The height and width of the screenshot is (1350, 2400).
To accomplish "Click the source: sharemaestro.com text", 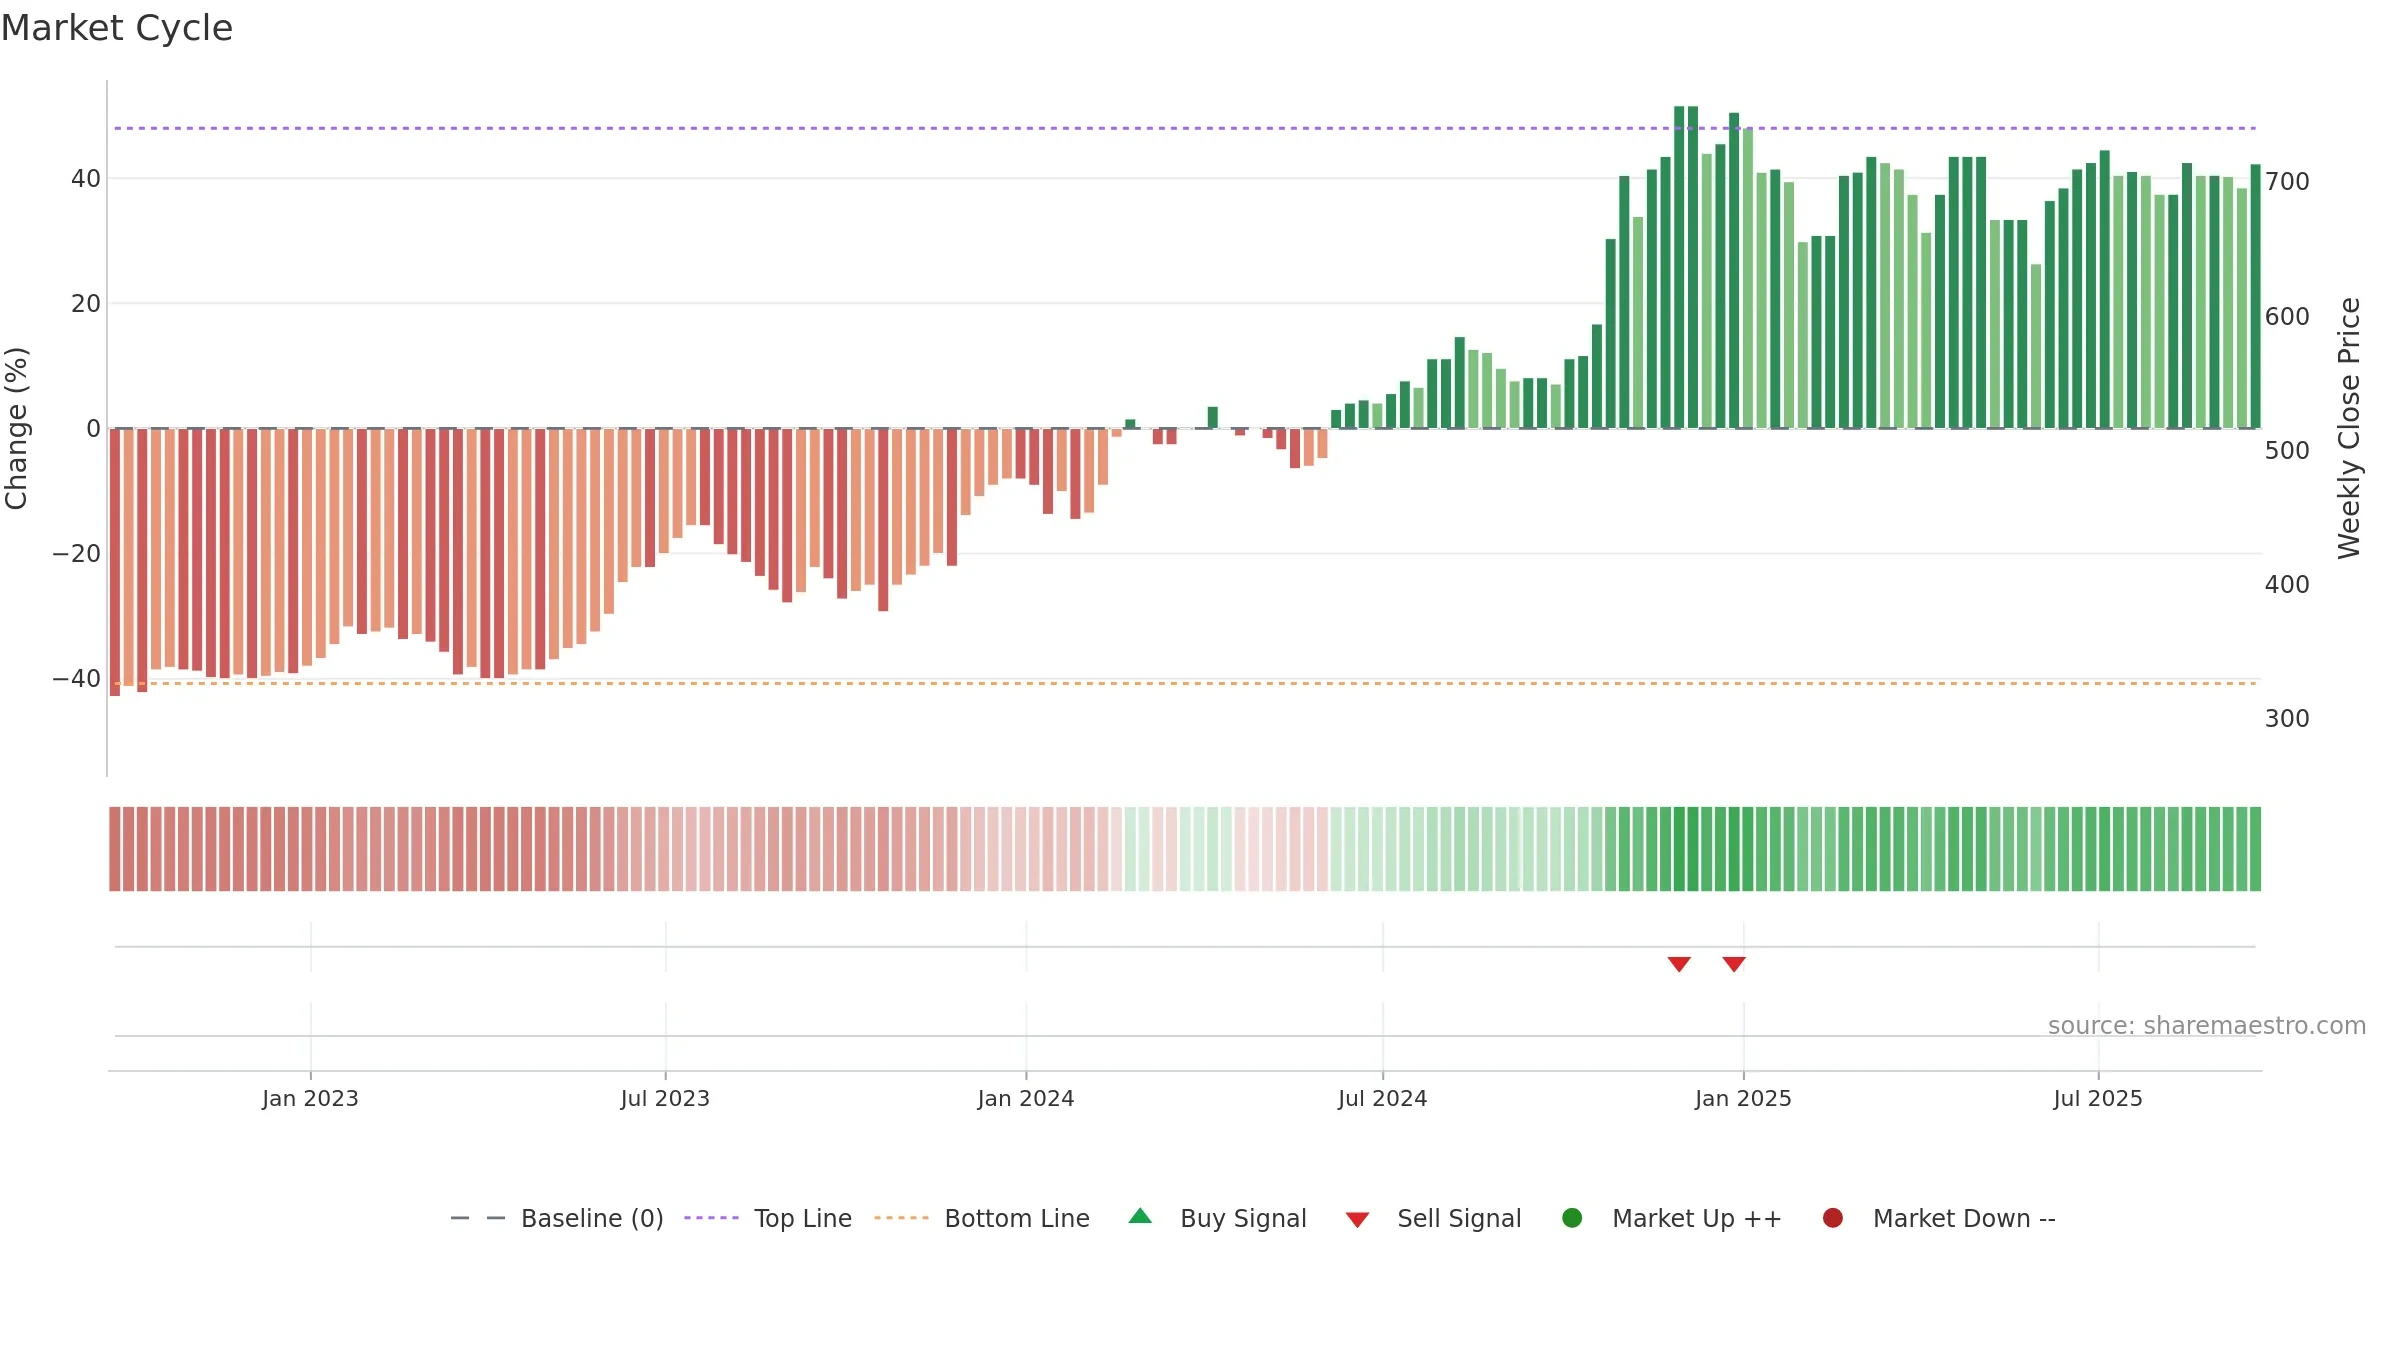I will (2207, 1025).
